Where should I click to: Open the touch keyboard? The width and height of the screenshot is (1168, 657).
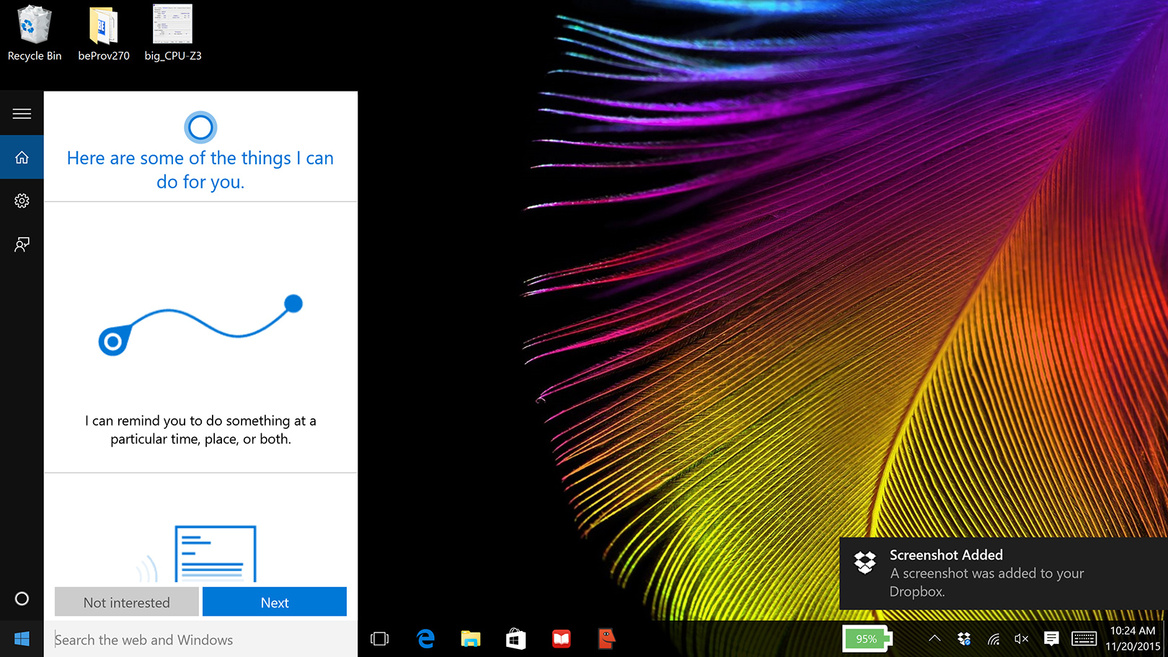(1084, 639)
